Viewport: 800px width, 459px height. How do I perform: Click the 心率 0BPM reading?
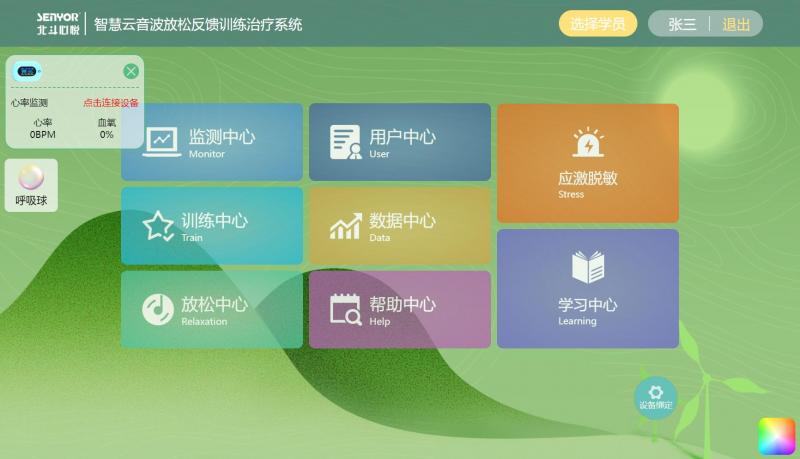click(x=42, y=129)
